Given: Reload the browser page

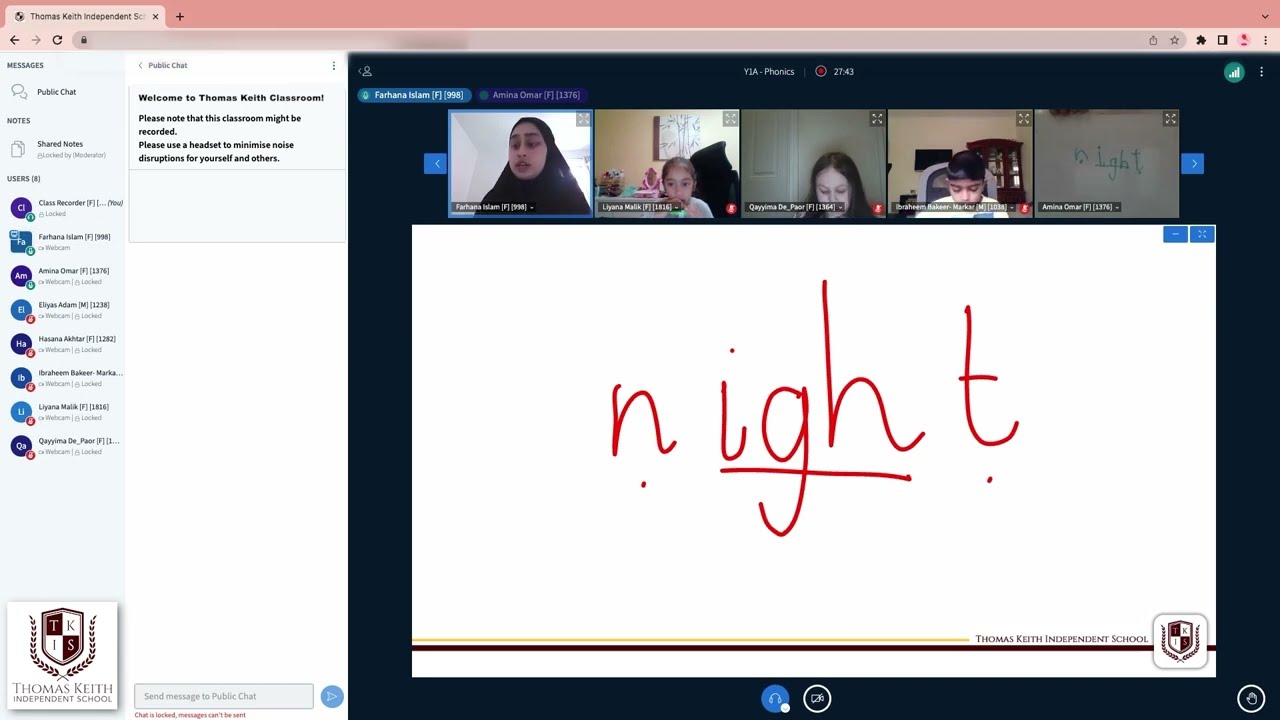Looking at the screenshot, I should click(x=57, y=40).
